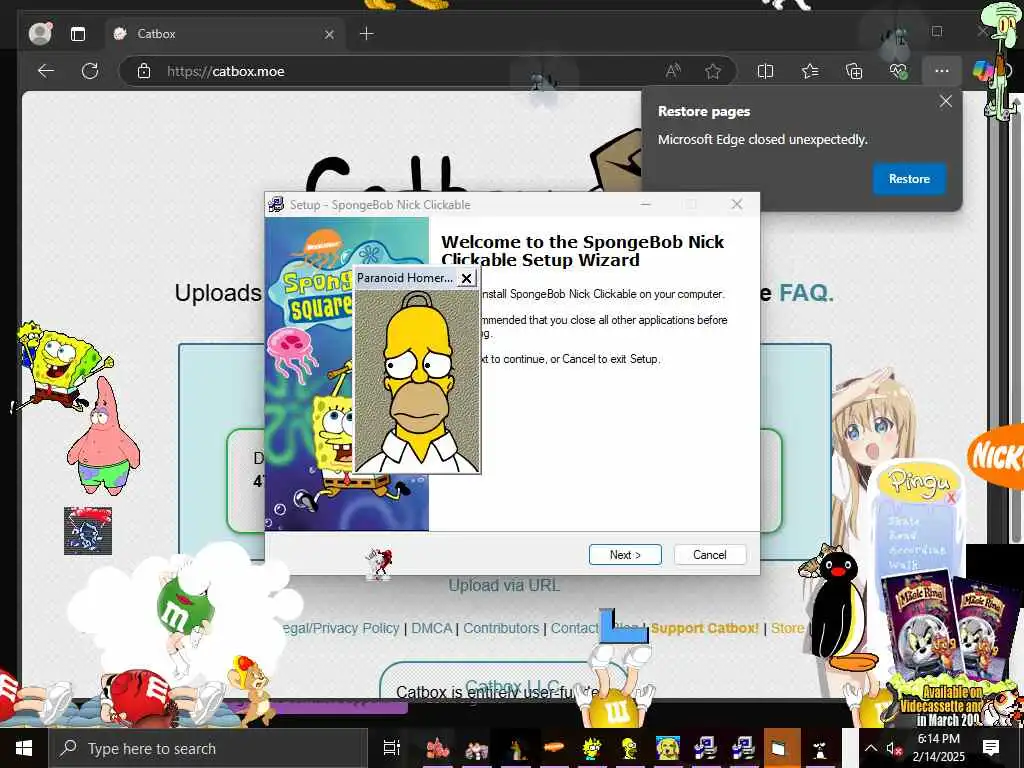Close the Paranoid Homer window

pyautogui.click(x=466, y=278)
